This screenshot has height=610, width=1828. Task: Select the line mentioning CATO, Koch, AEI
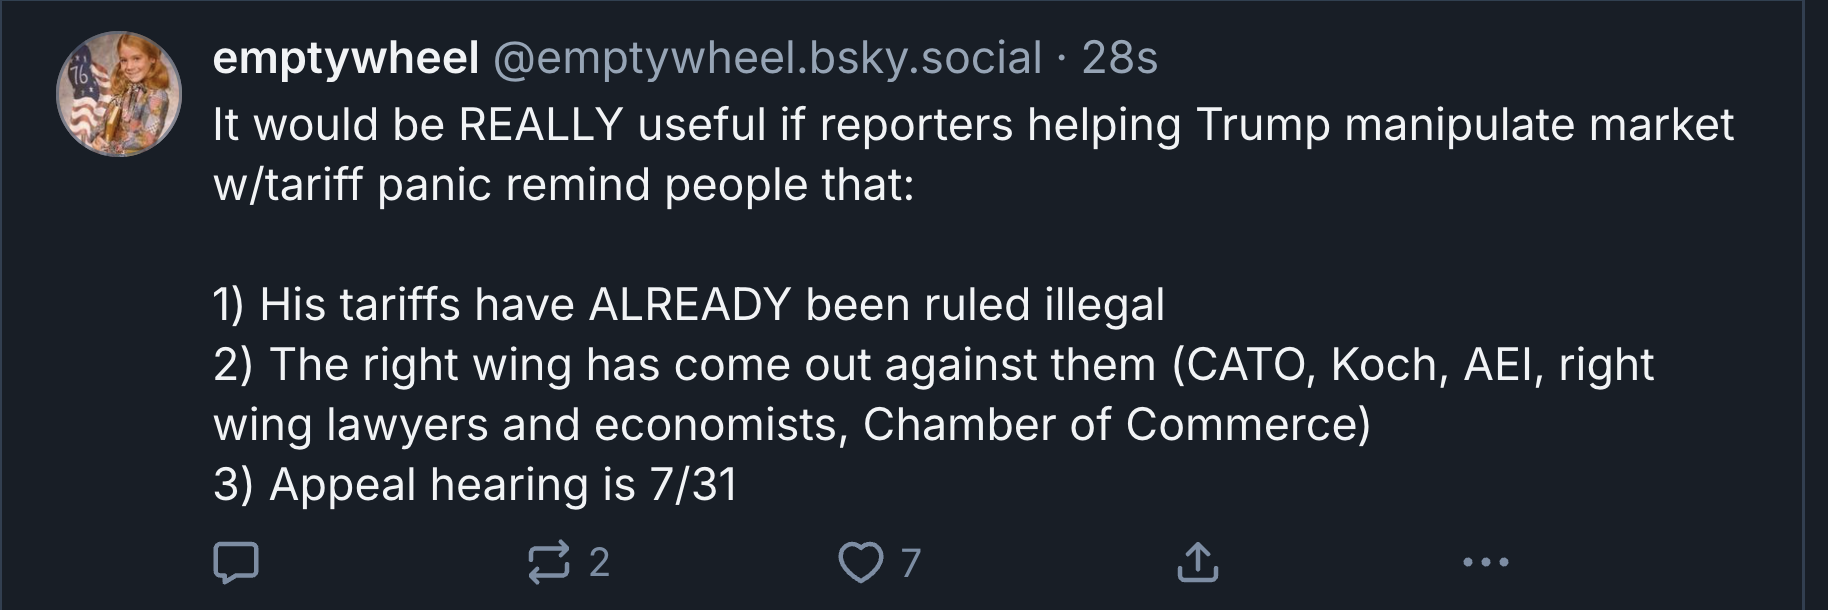[x=934, y=365]
